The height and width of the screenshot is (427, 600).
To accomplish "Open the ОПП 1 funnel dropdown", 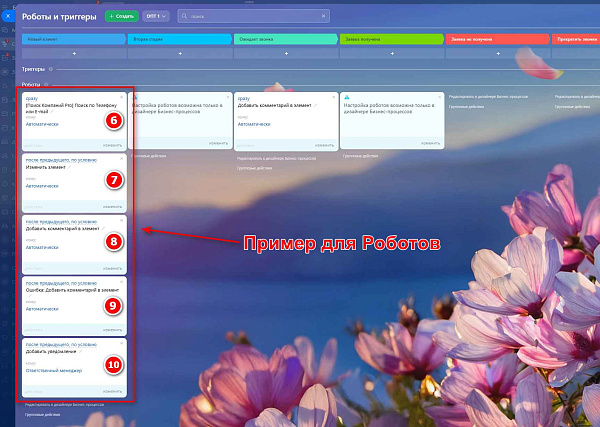I will click(156, 16).
